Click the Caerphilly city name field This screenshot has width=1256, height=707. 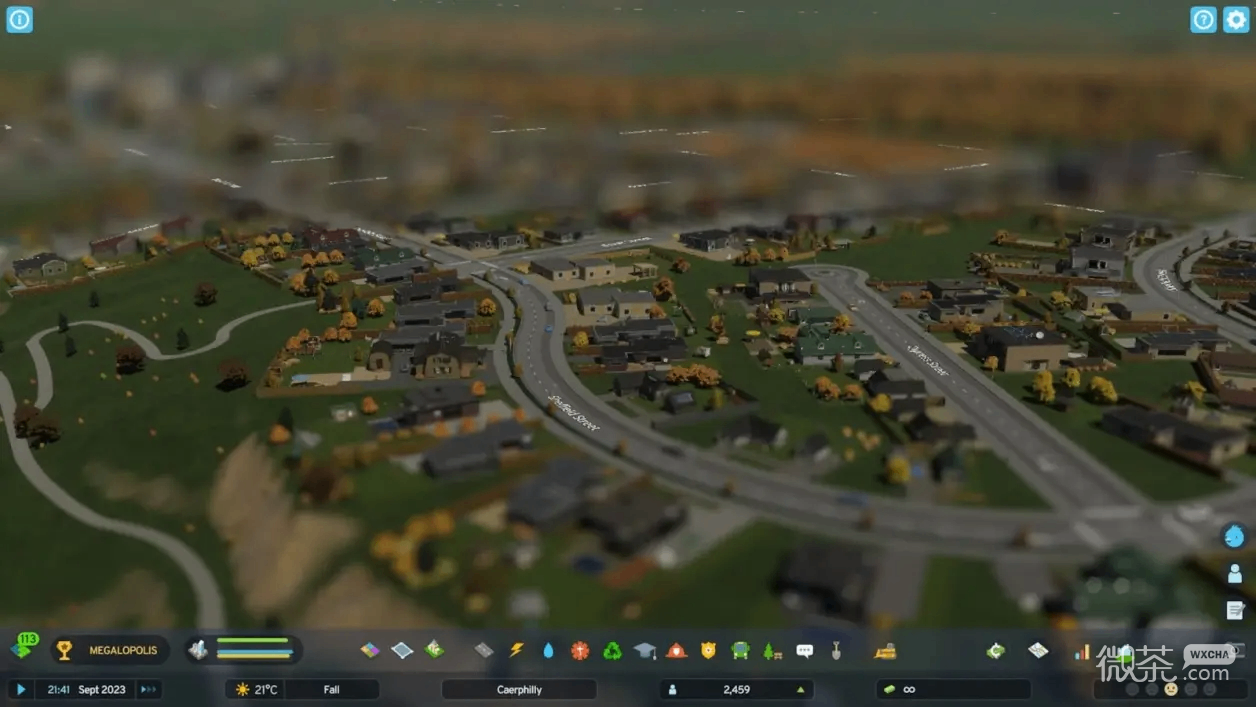coord(519,689)
